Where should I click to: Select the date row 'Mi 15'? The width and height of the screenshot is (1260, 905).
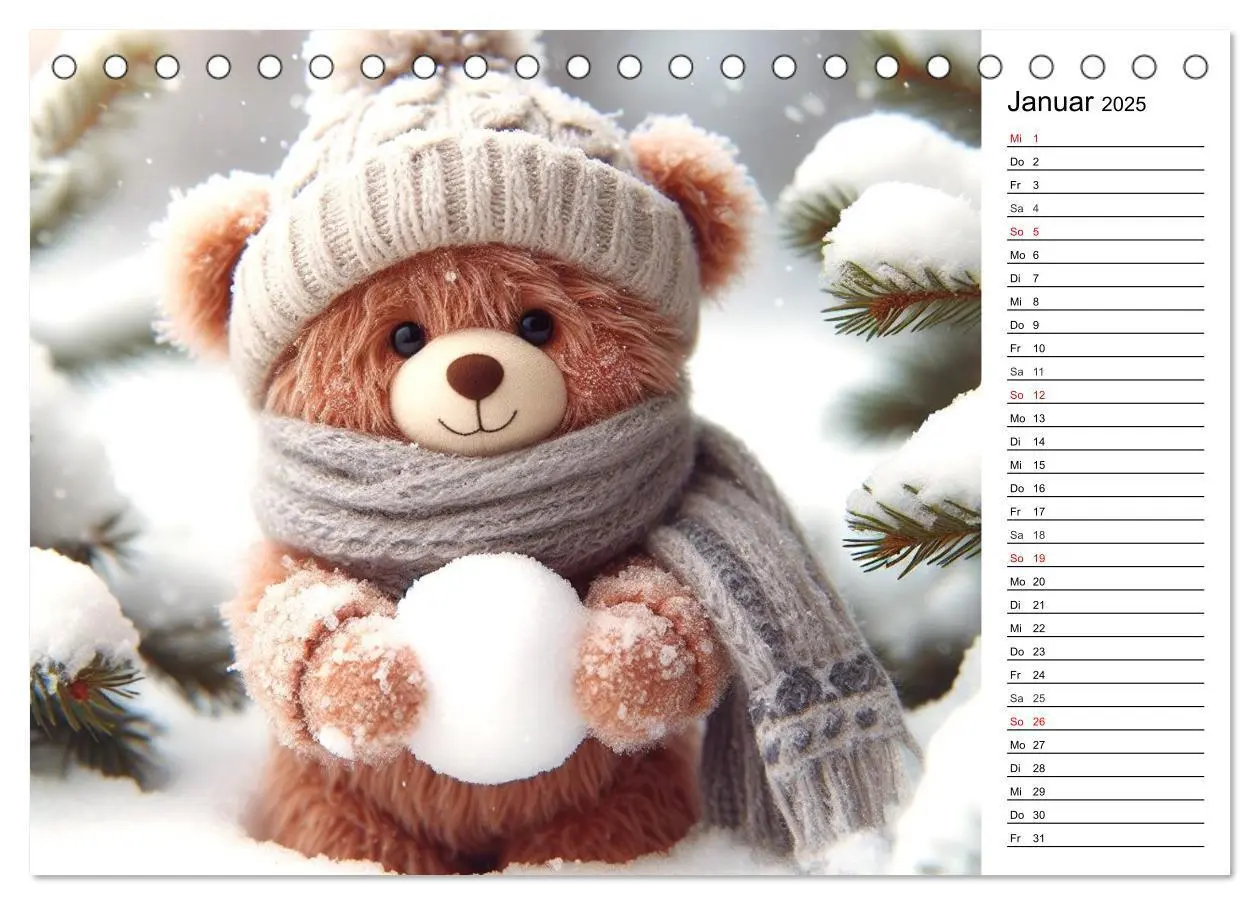(x=1105, y=465)
